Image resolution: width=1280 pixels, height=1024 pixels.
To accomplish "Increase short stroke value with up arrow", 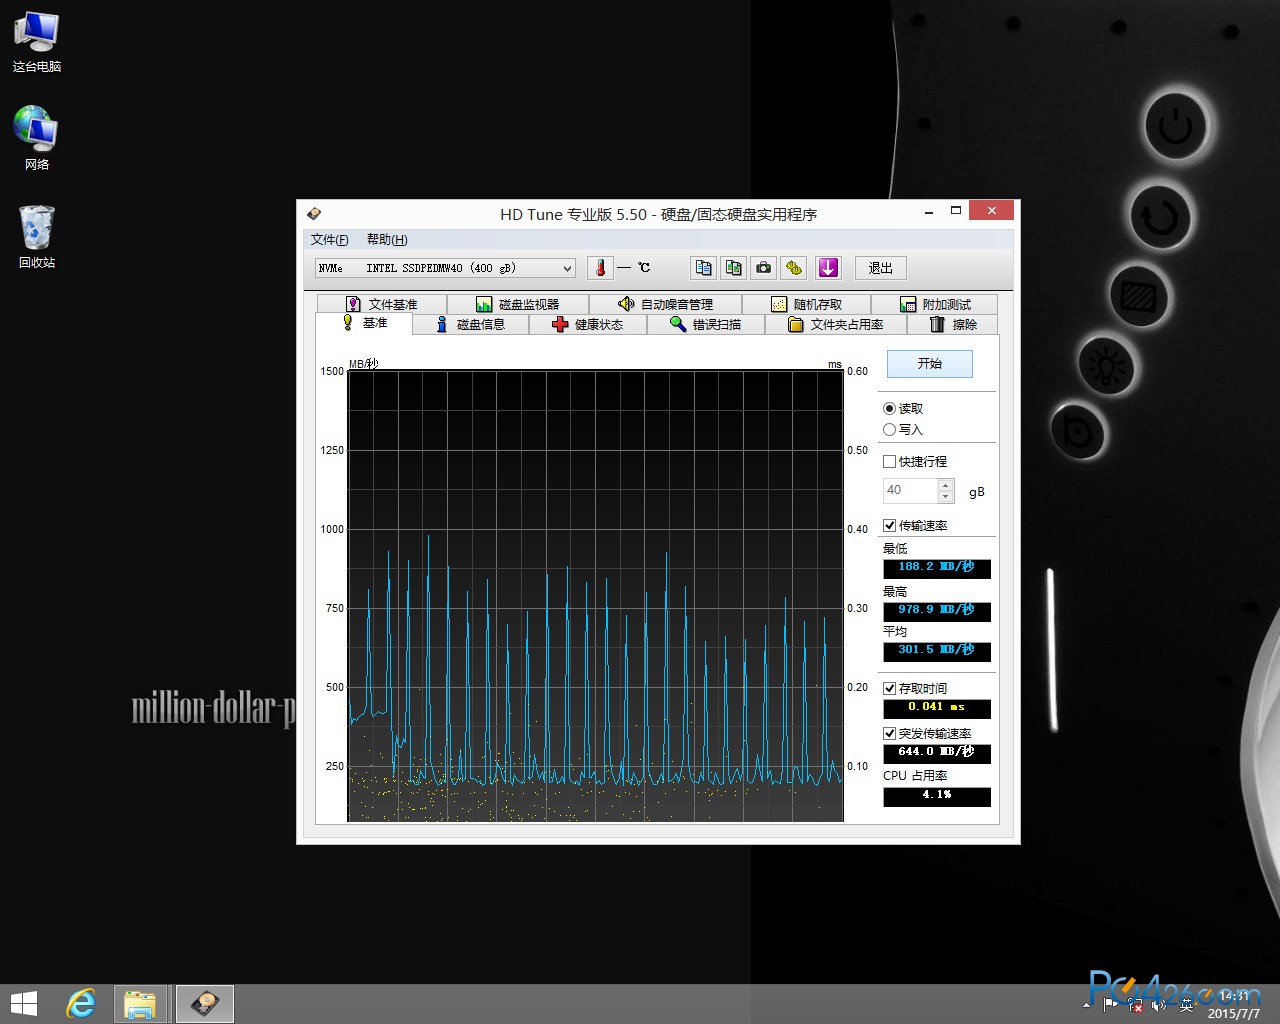I will coord(946,485).
